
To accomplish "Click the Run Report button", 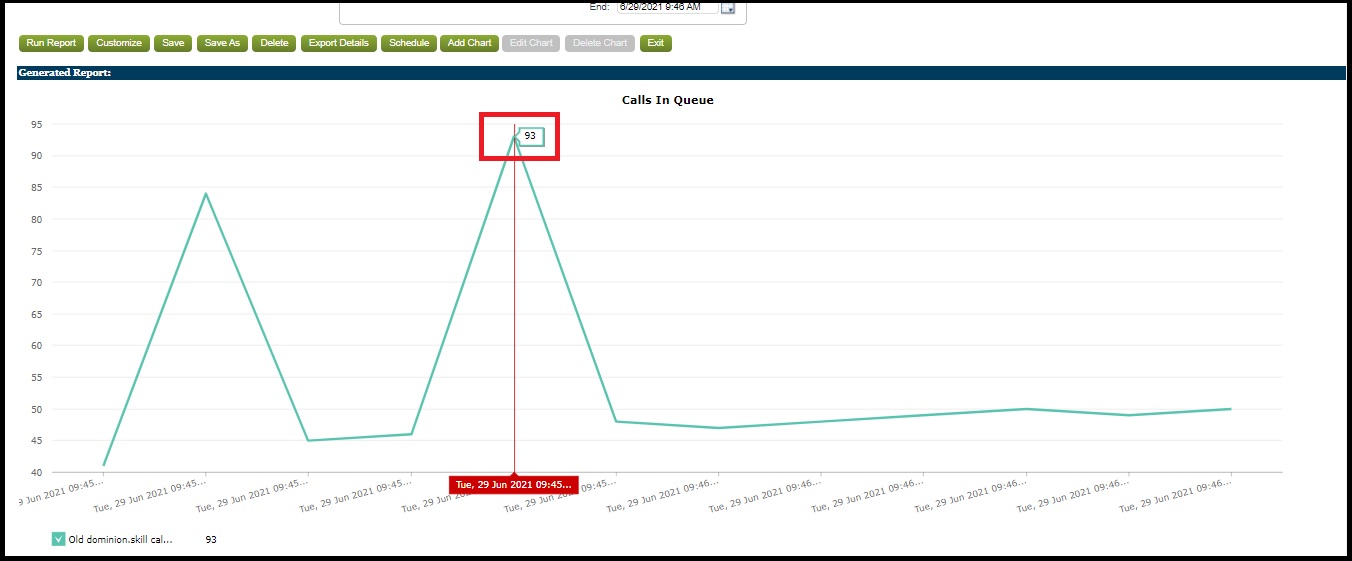I will (x=51, y=43).
